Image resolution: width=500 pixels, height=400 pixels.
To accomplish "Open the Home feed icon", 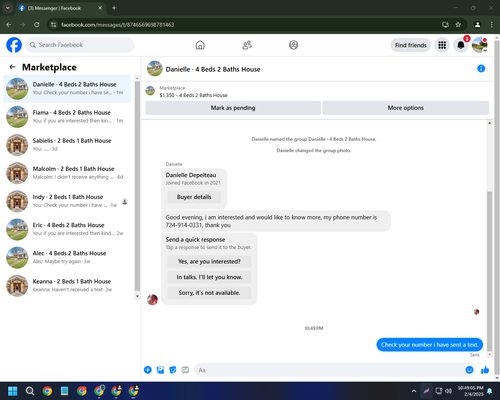I will tap(200, 45).
